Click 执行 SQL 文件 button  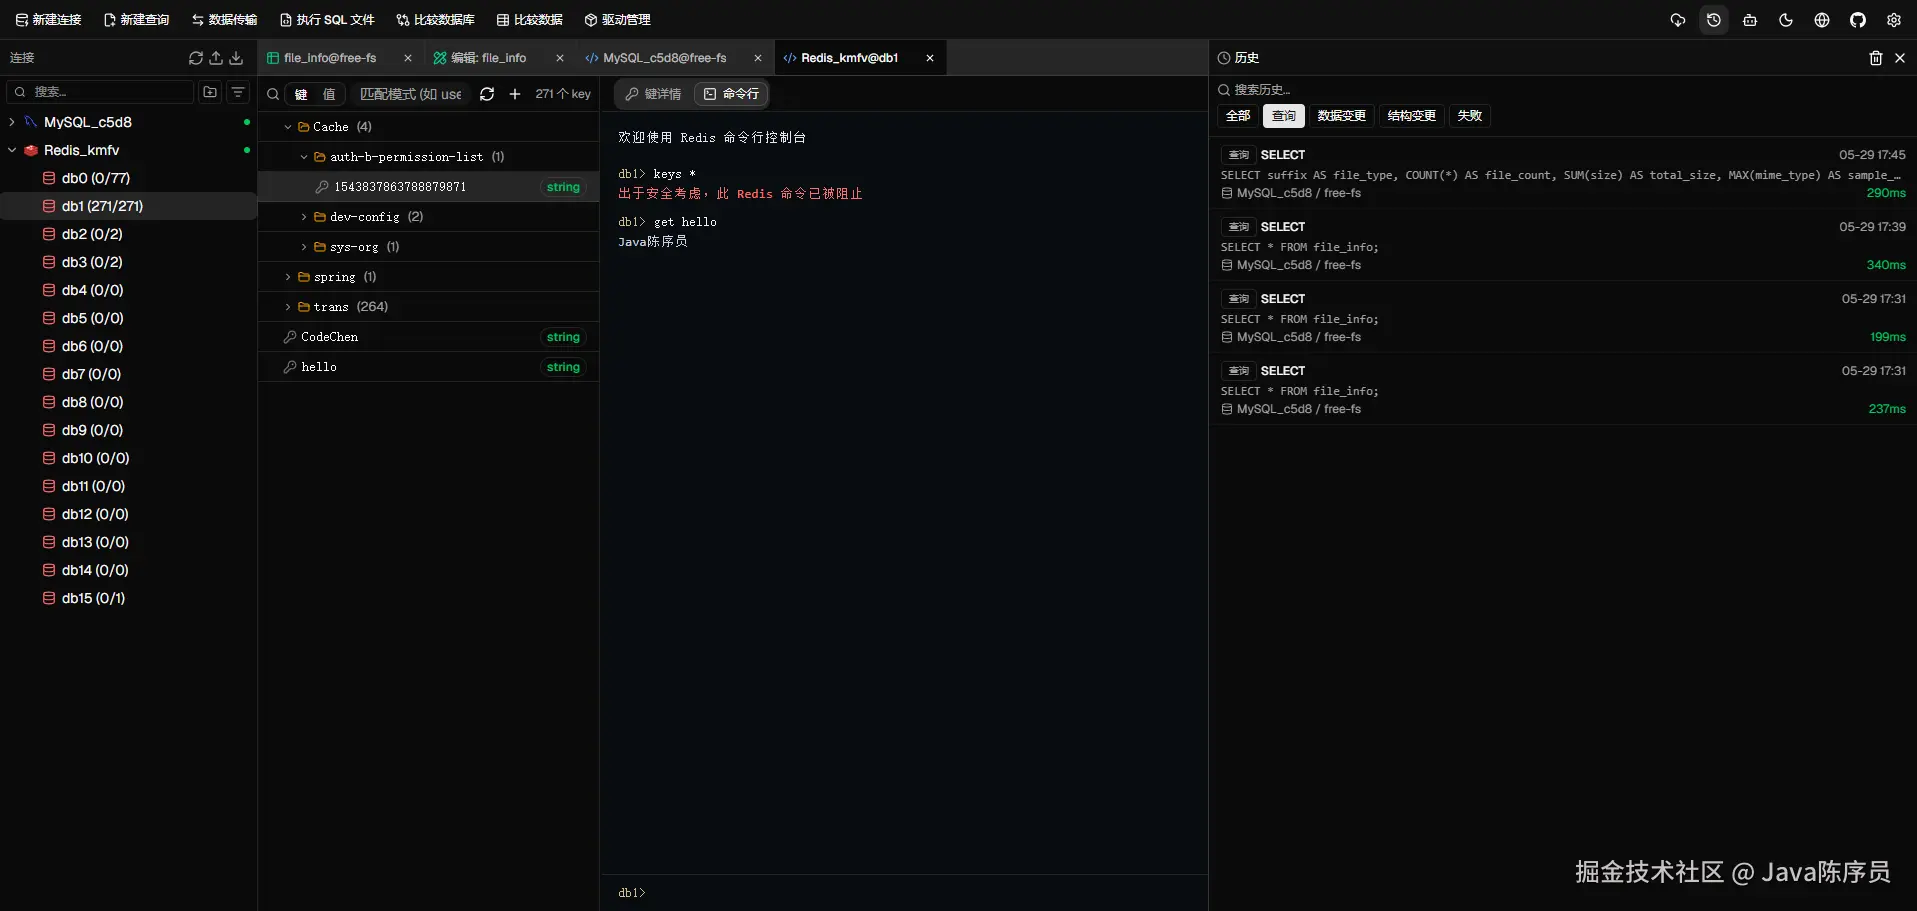pos(327,20)
